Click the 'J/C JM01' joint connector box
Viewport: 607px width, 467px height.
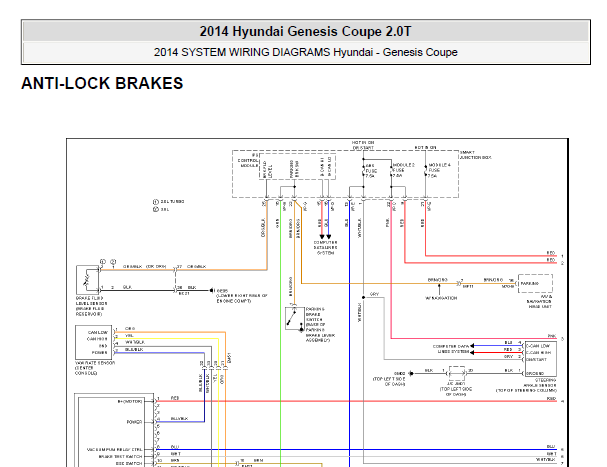[457, 373]
